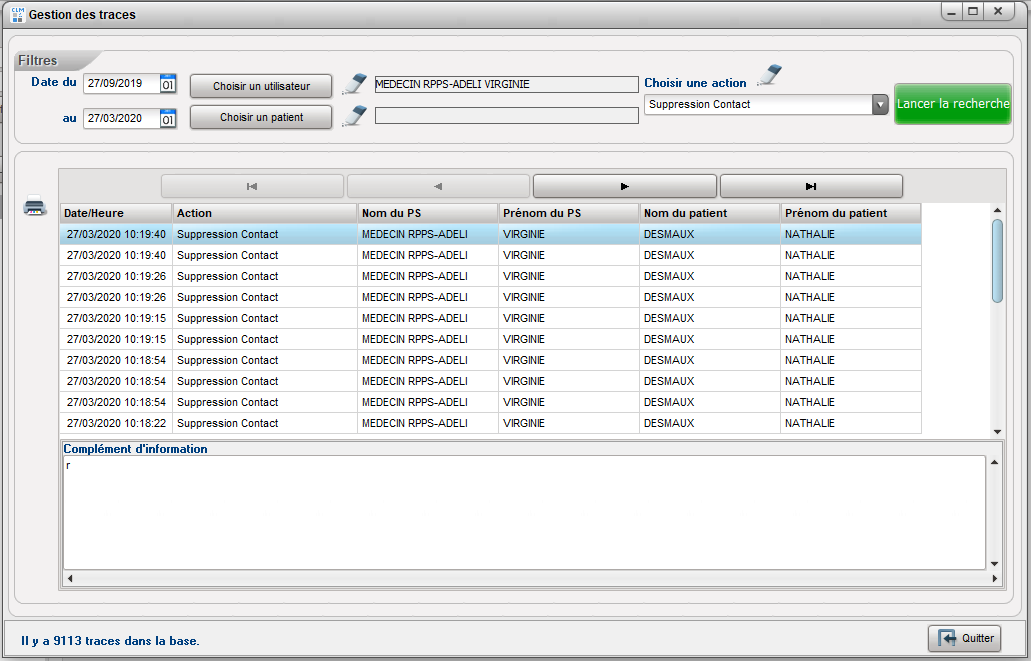Clear the selected user with eraser icon
This screenshot has width=1031, height=661.
[354, 84]
